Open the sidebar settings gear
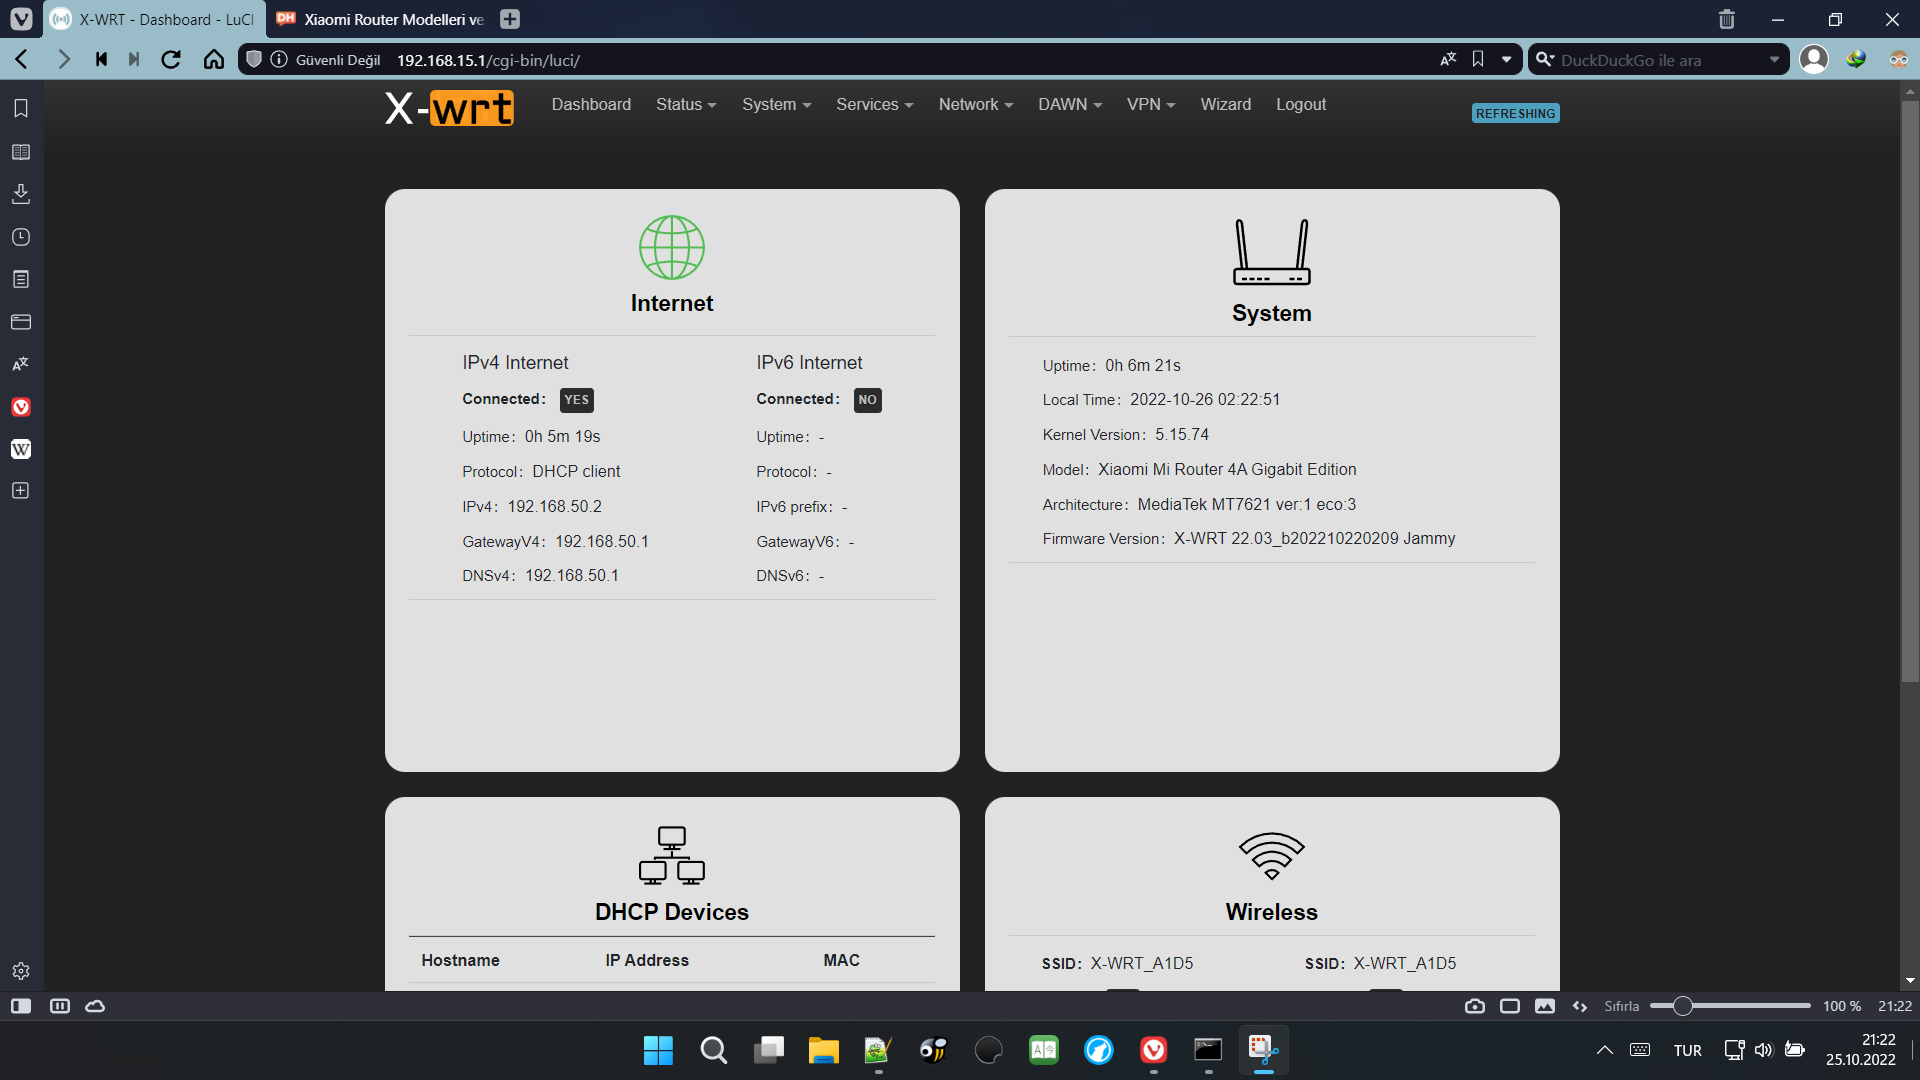This screenshot has width=1920, height=1080. point(21,971)
